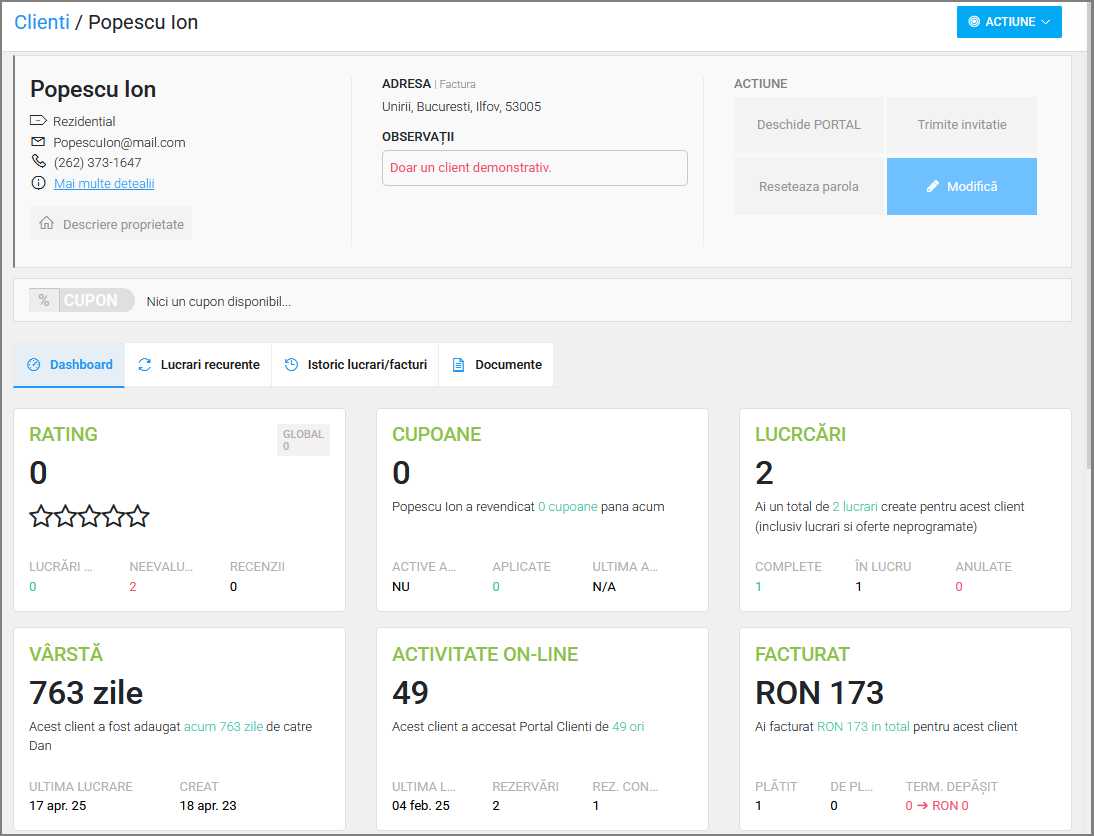This screenshot has width=1094, height=836.
Task: Open the Mai multe detalii link
Action: click(x=104, y=183)
